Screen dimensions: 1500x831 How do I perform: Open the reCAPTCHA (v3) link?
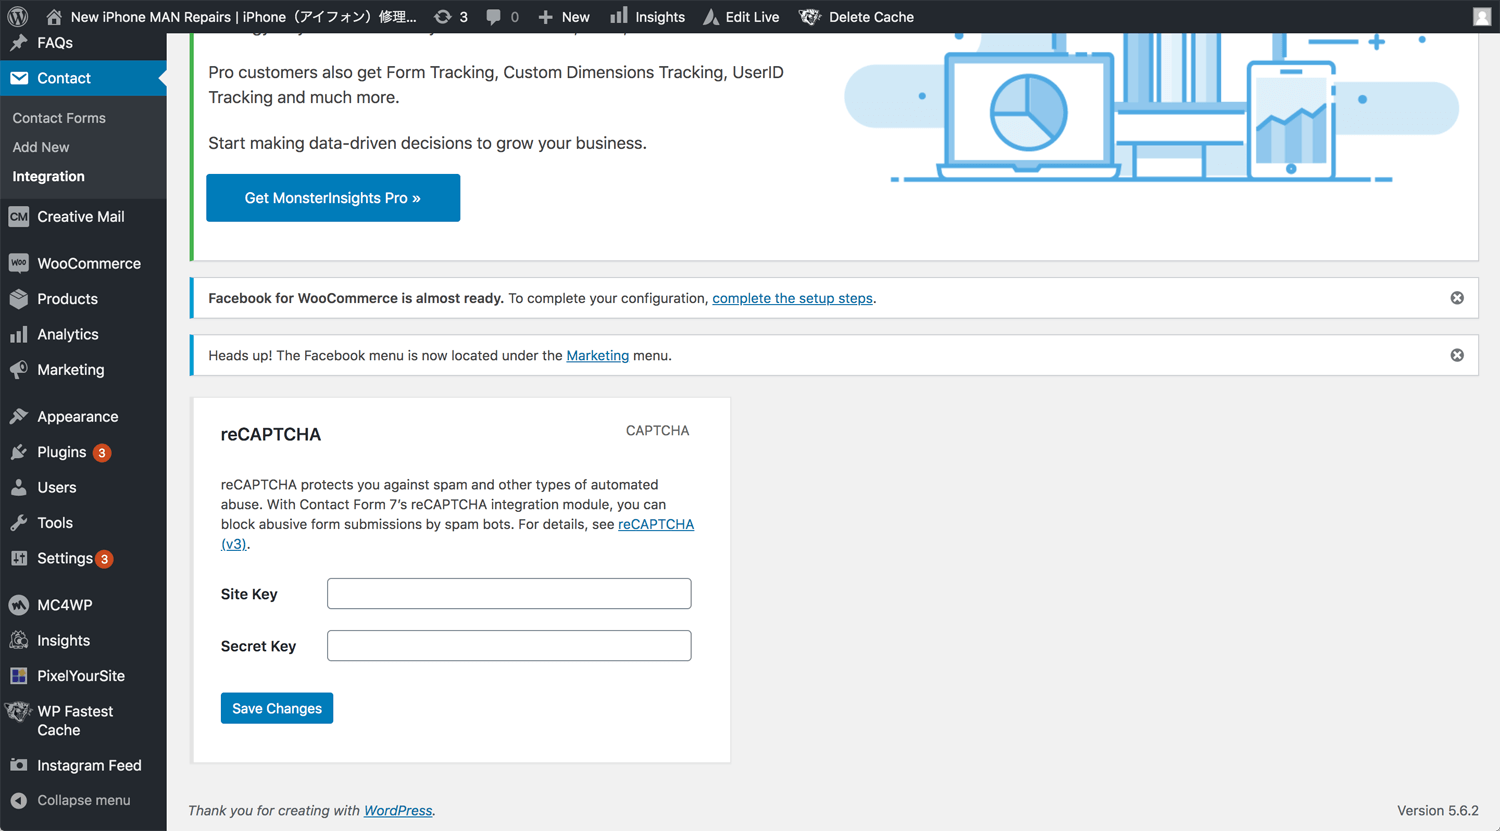(x=656, y=524)
